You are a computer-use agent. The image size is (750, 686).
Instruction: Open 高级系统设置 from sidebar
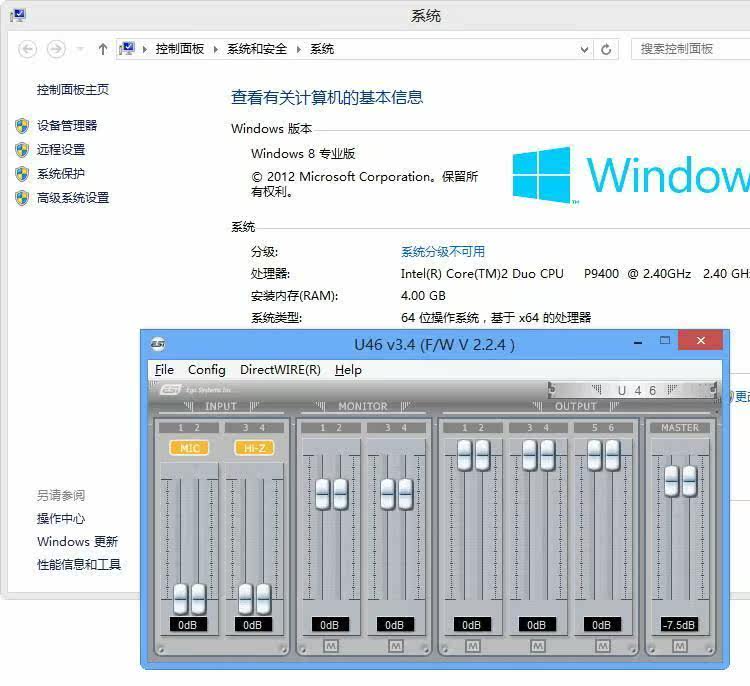tap(73, 198)
